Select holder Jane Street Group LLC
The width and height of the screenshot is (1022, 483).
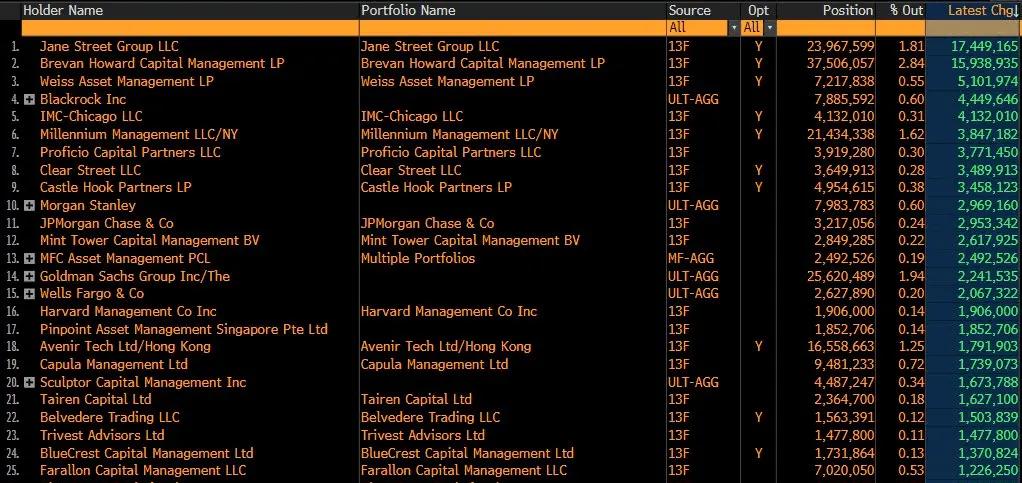click(x=109, y=46)
